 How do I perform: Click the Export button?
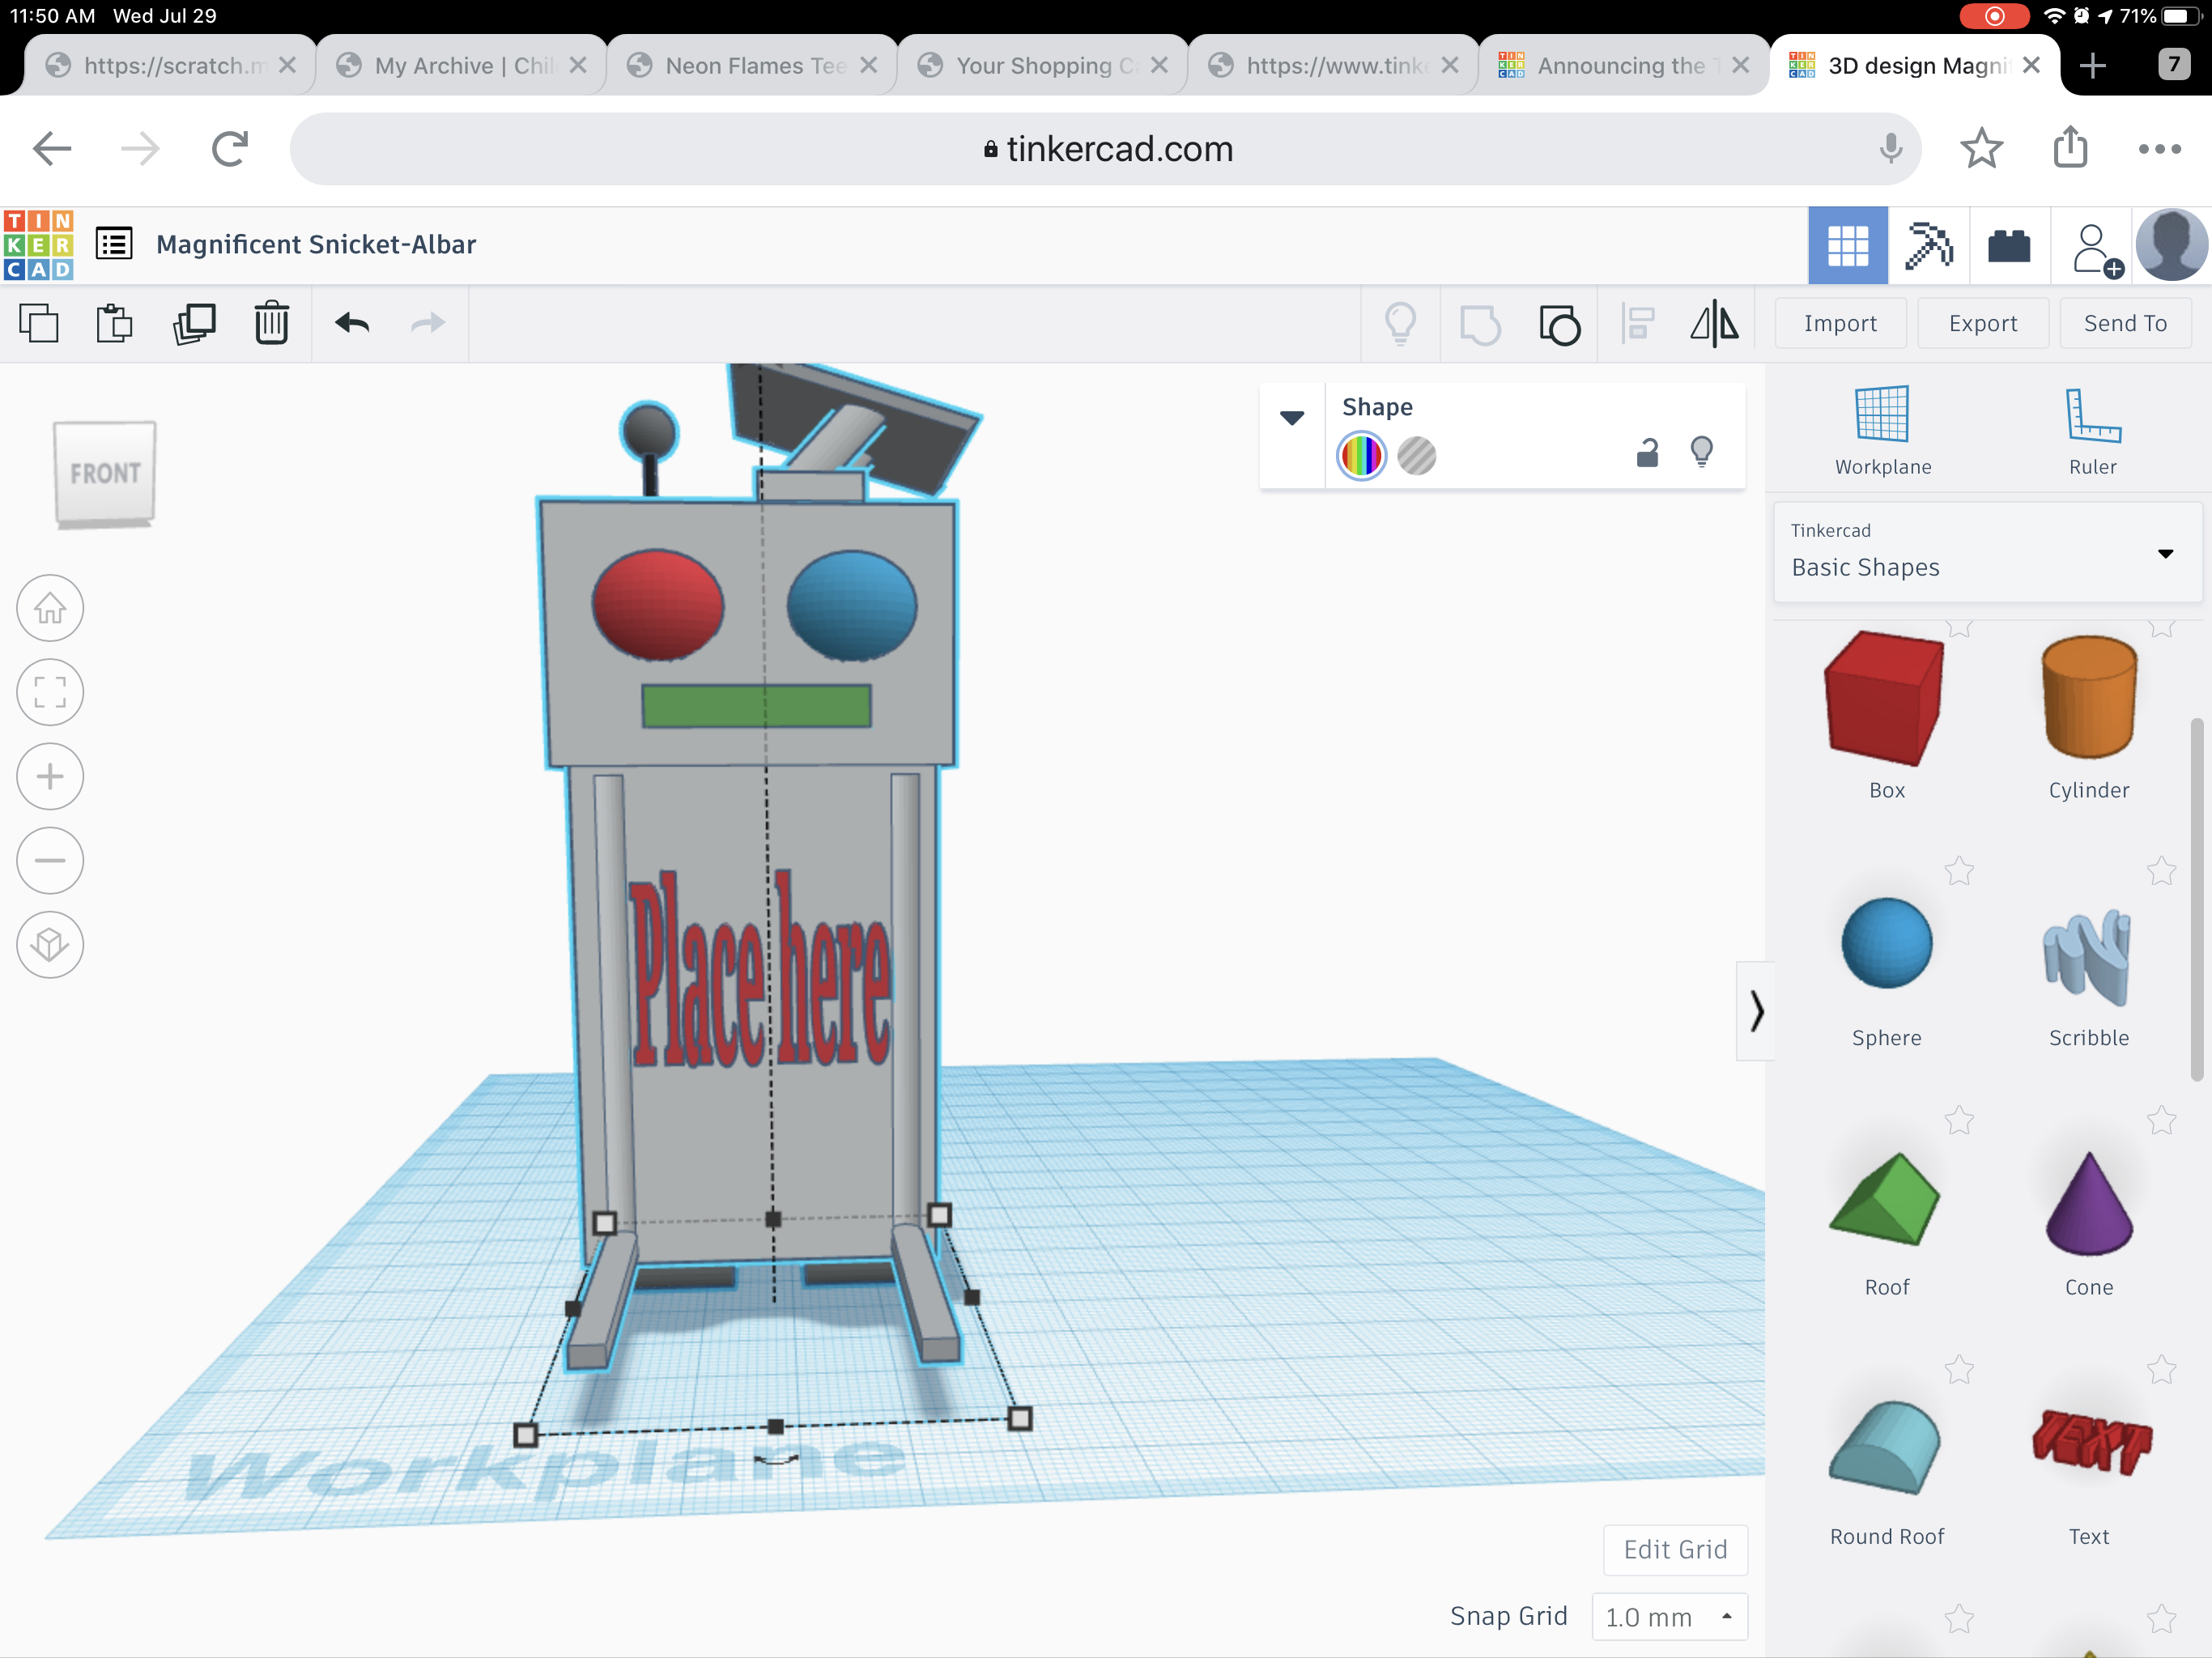click(x=1983, y=323)
